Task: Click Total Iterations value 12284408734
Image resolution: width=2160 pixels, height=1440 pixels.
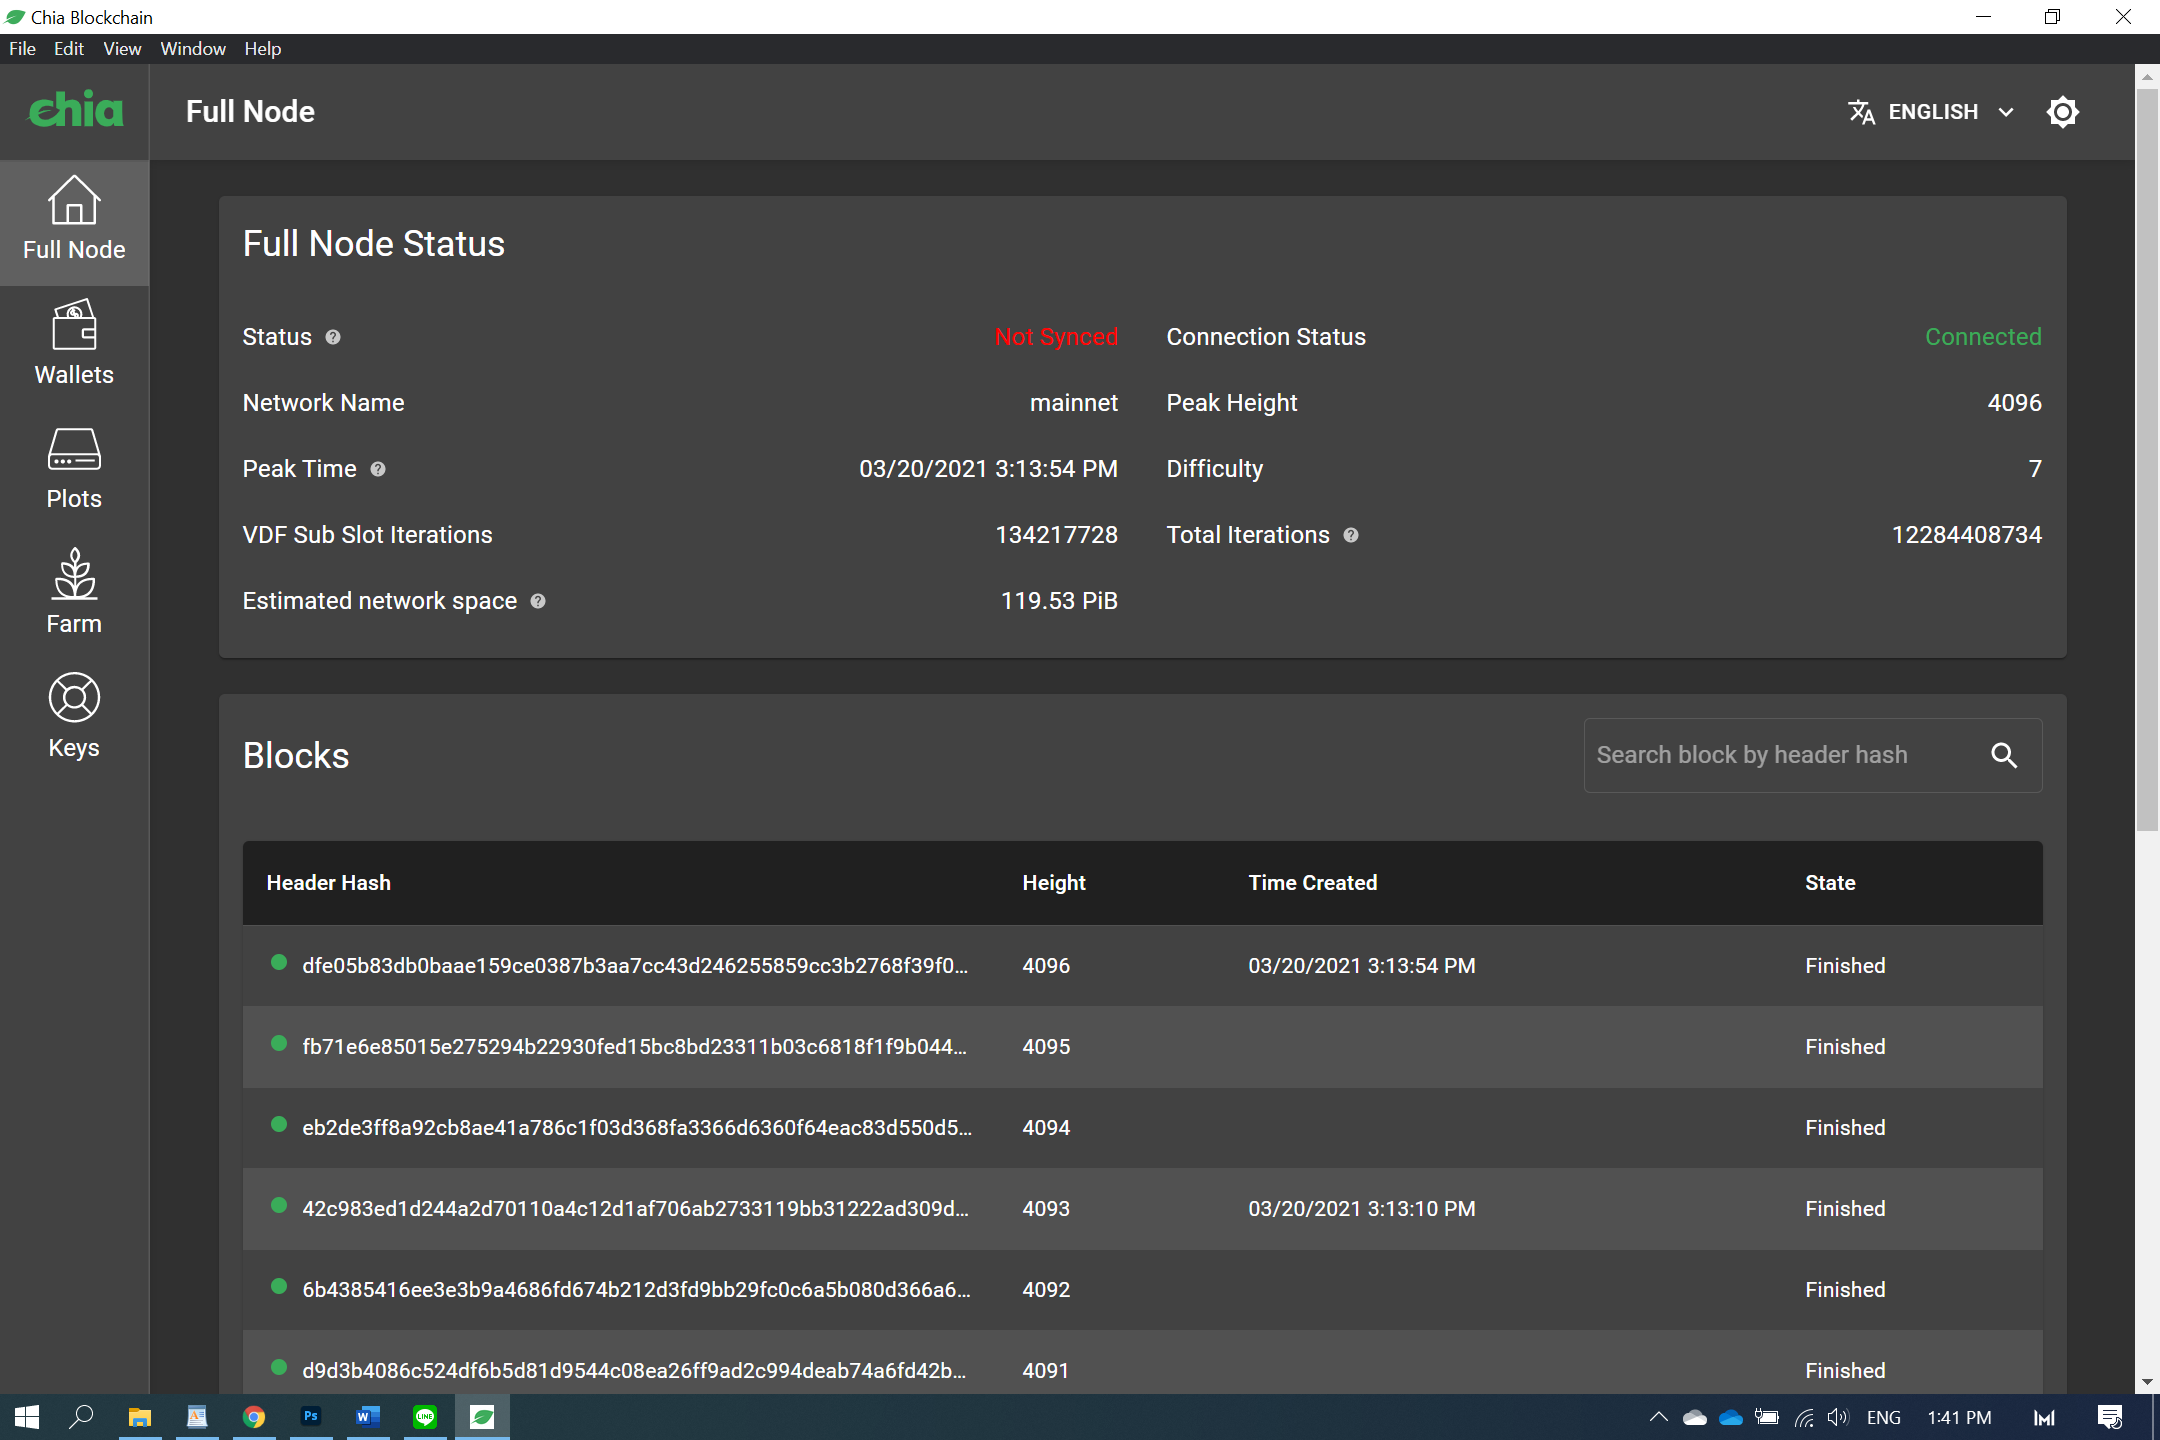Action: [1966, 536]
